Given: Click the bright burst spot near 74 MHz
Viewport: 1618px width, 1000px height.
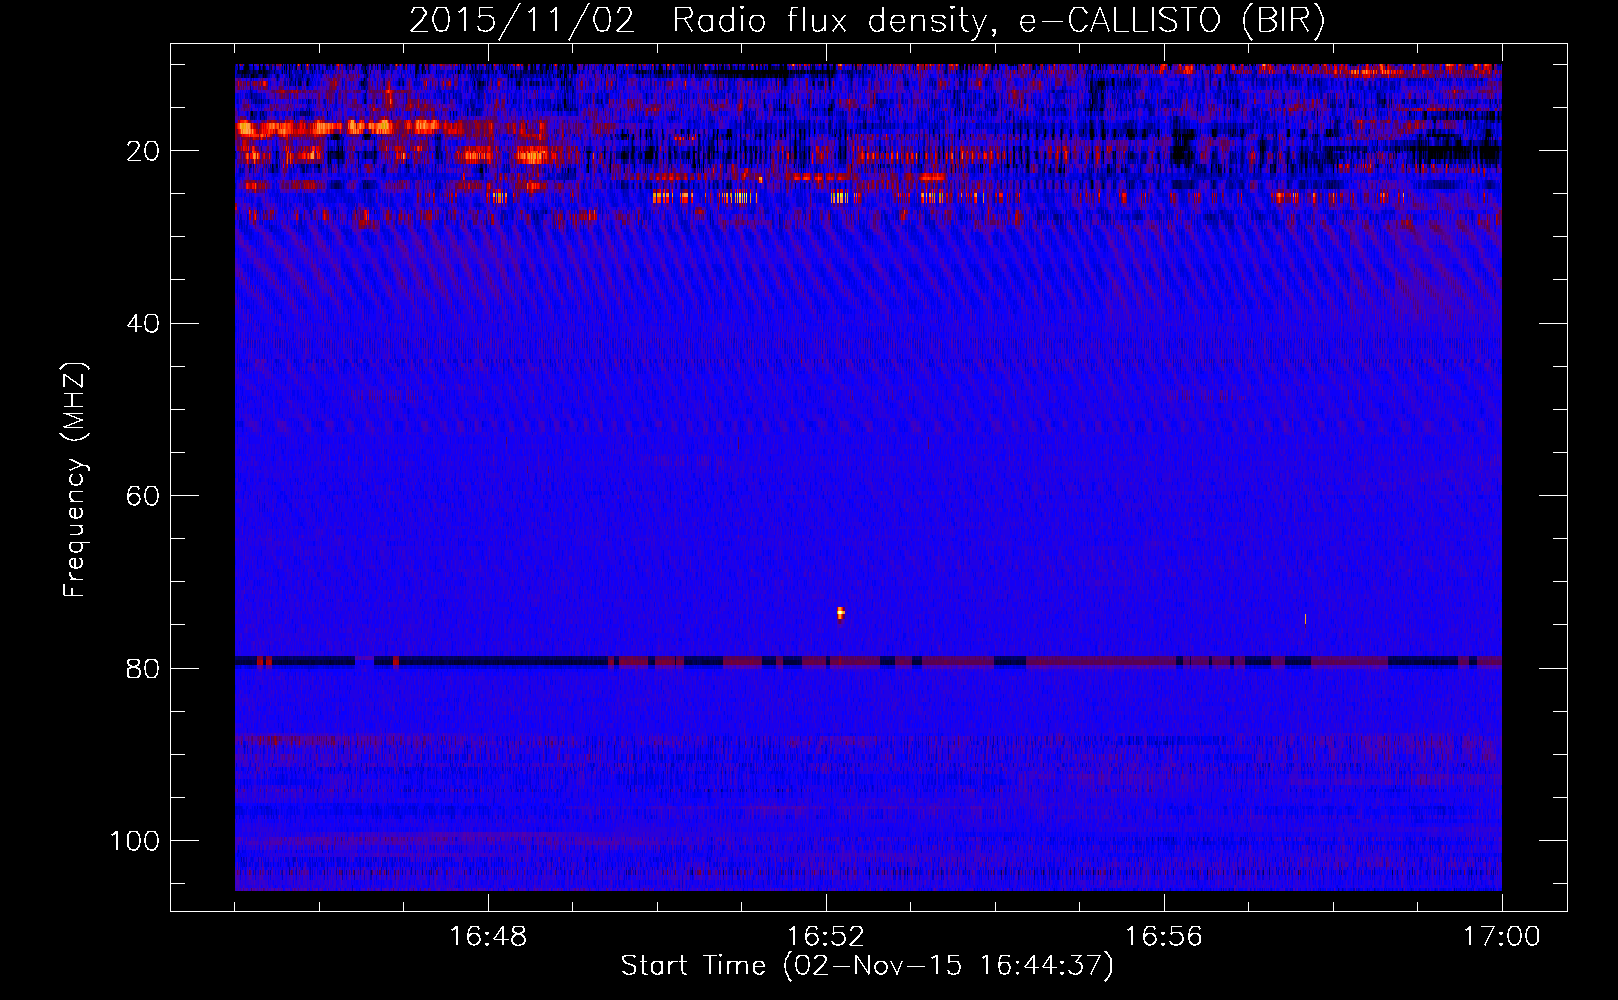Looking at the screenshot, I should 841,613.
